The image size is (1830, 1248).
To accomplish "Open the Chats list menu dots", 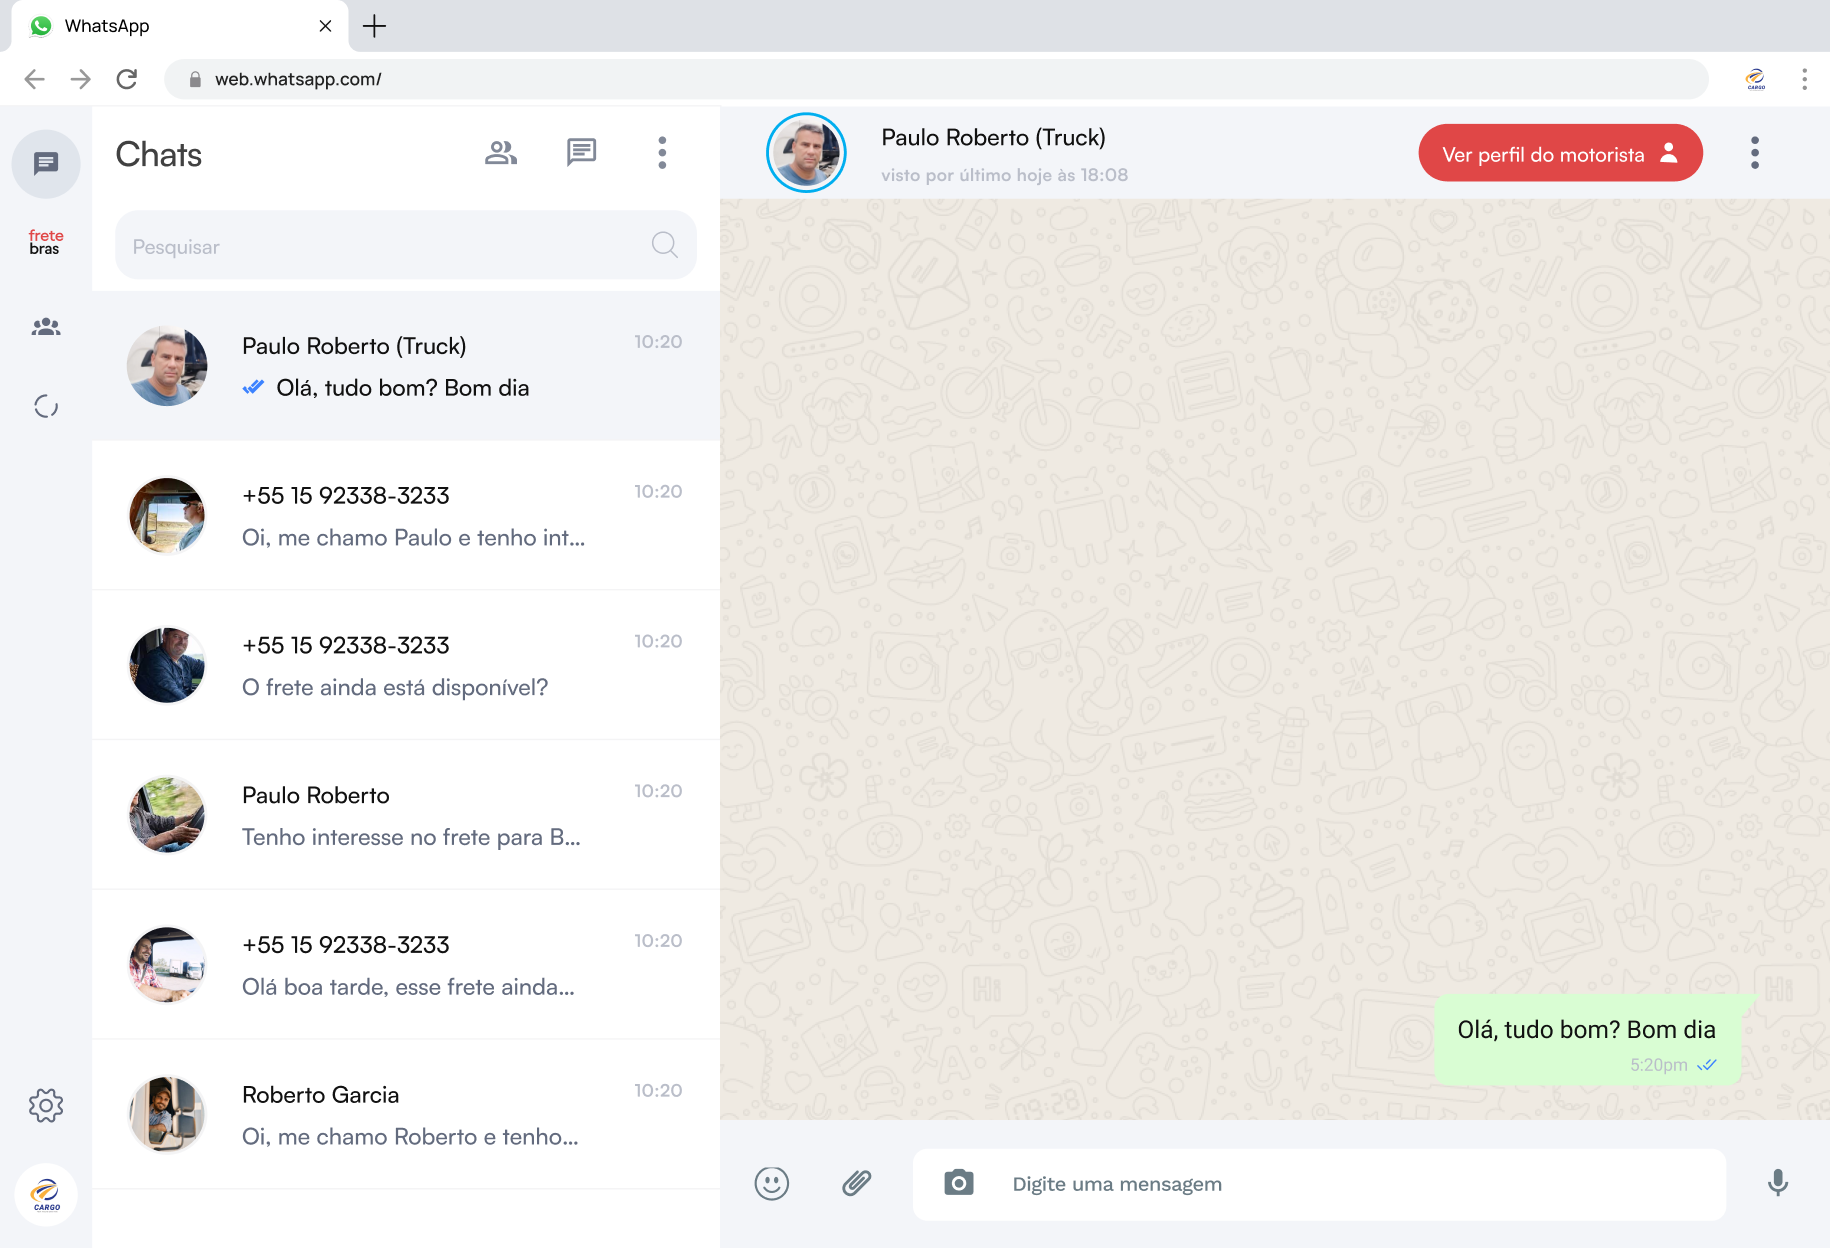I will click(661, 153).
